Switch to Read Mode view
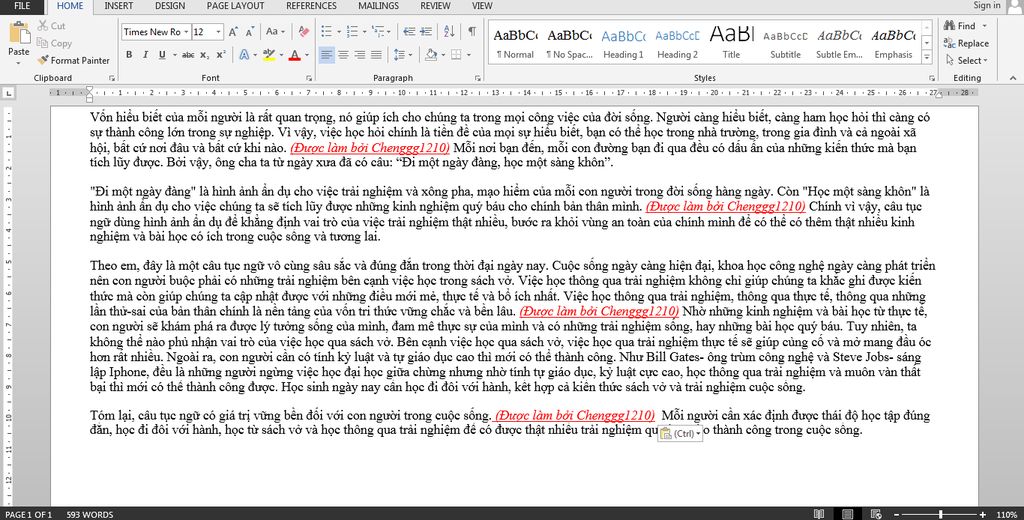The width and height of the screenshot is (1024, 520). pos(819,514)
